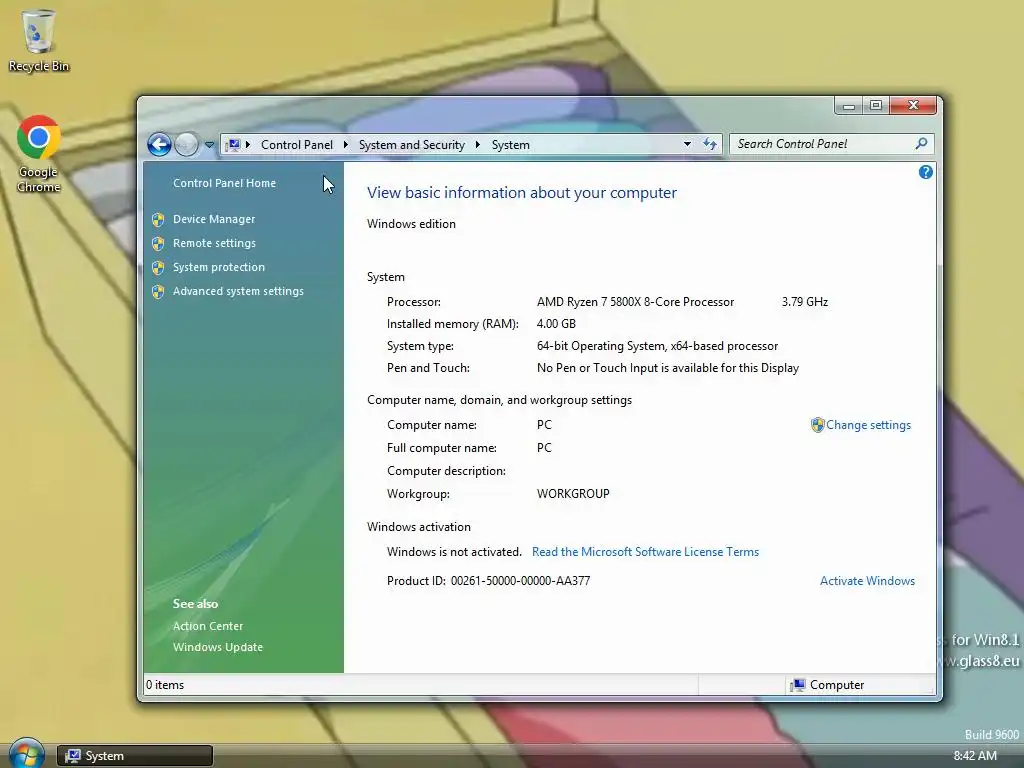Screen dimensions: 1024x768
Task: Refresh the address bar view
Action: click(710, 144)
